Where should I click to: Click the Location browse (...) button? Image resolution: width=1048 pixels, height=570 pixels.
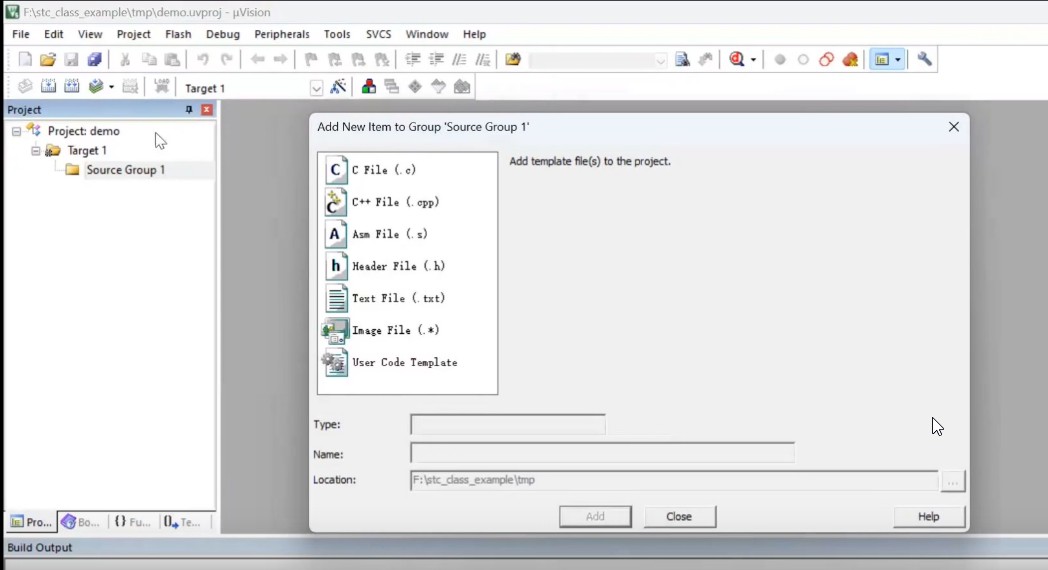953,481
